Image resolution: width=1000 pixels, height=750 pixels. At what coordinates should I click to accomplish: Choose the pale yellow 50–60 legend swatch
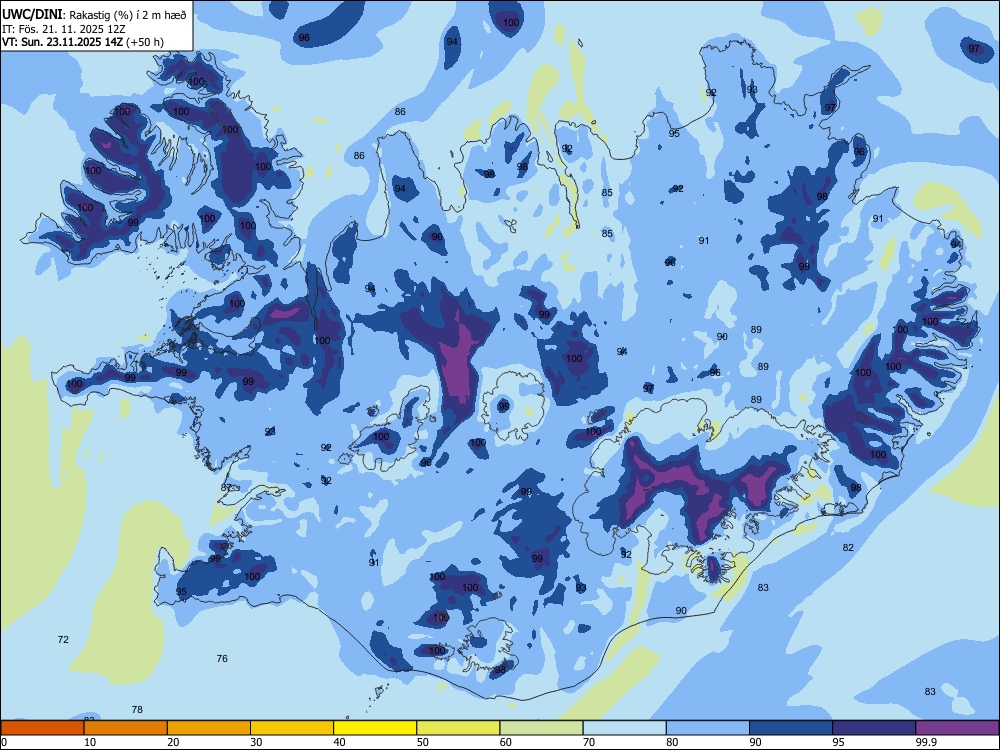point(458,728)
